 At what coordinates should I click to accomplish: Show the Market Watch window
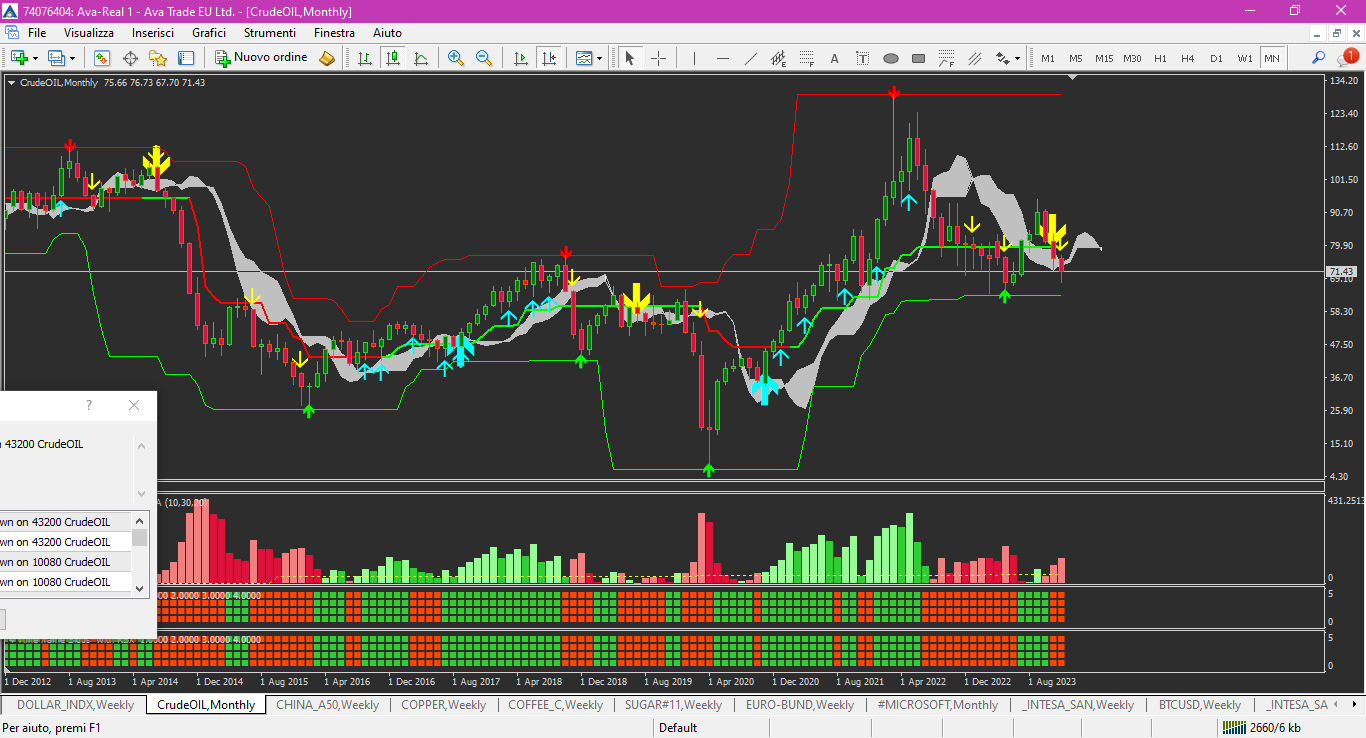[x=102, y=58]
